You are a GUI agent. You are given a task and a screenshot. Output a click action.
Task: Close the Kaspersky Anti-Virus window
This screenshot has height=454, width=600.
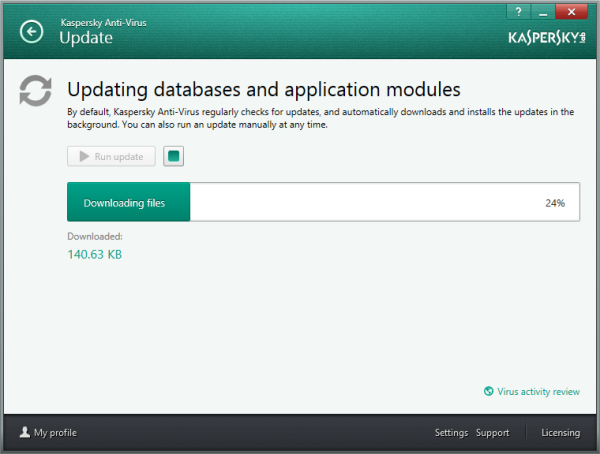tap(571, 11)
